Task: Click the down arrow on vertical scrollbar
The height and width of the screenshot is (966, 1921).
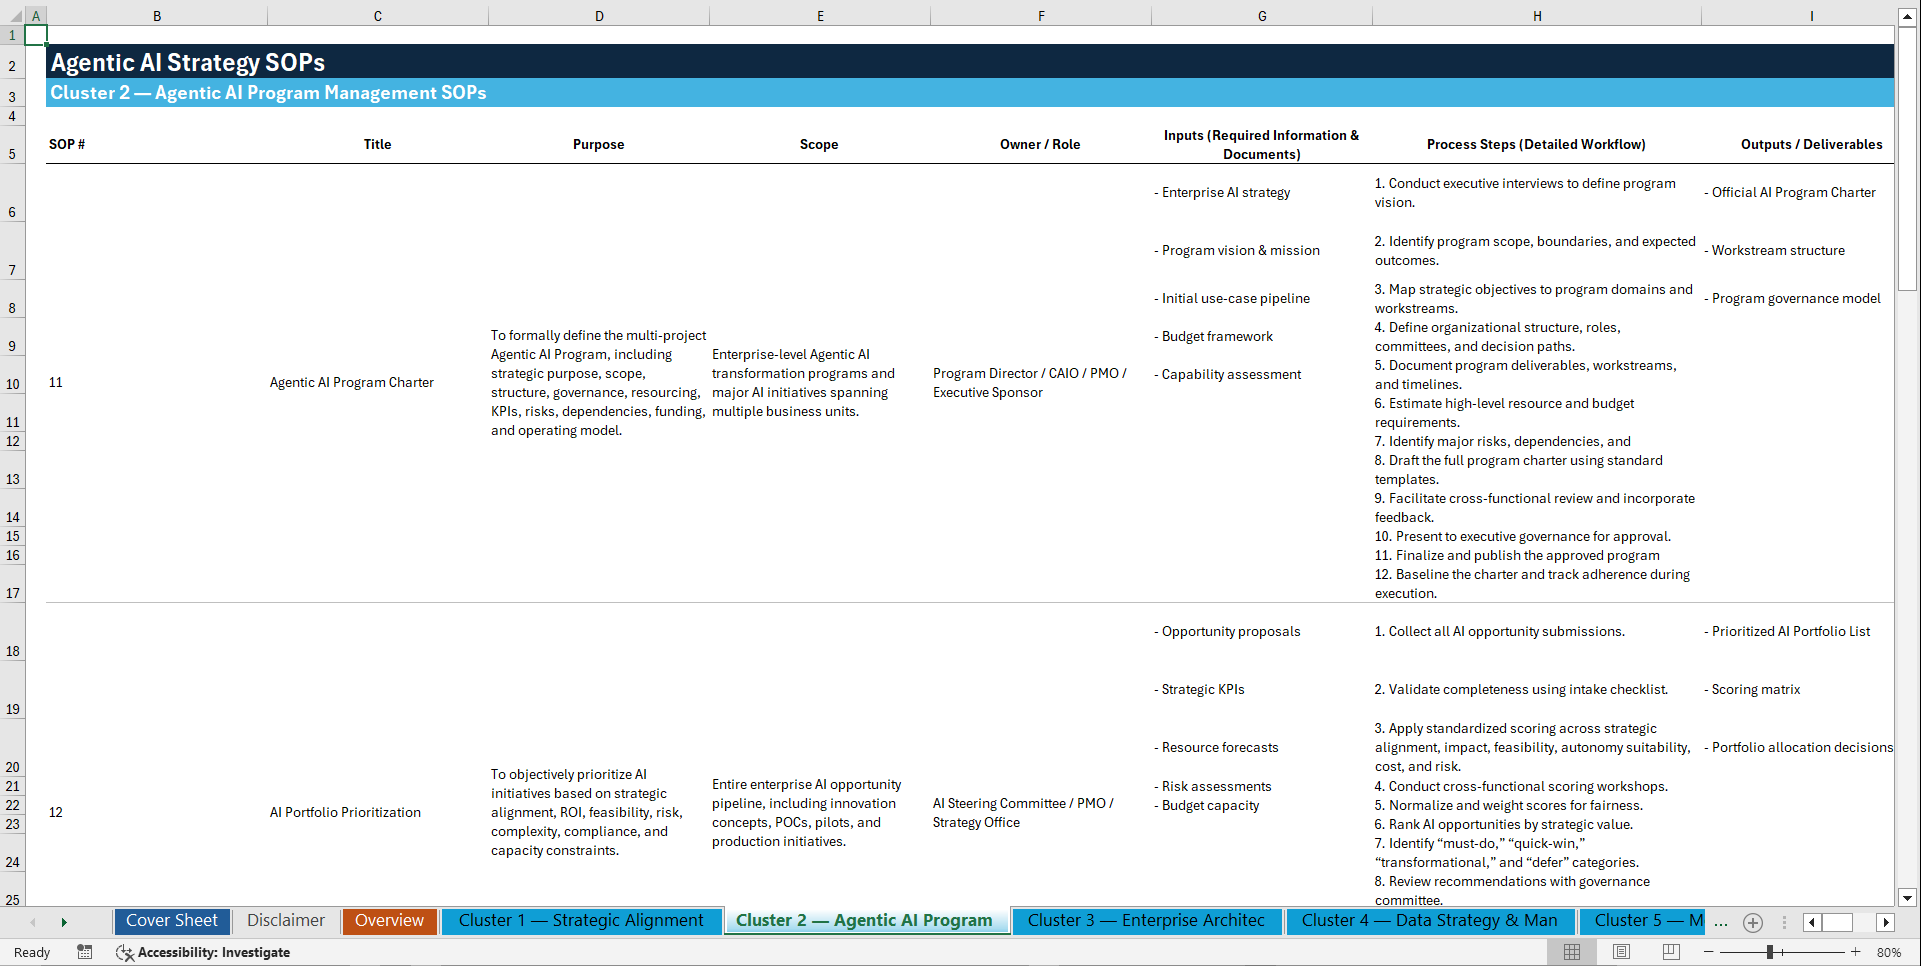Action: coord(1908,898)
